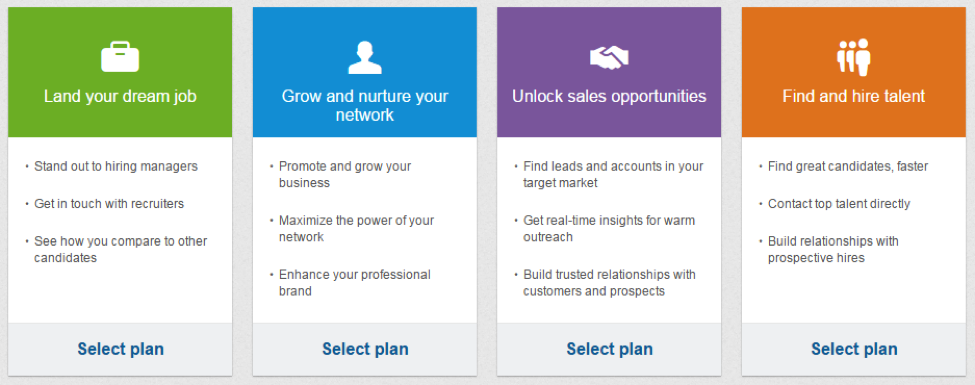This screenshot has height=385, width=975.
Task: Click 'Contact top talent directly' bullet
Action: pos(839,203)
